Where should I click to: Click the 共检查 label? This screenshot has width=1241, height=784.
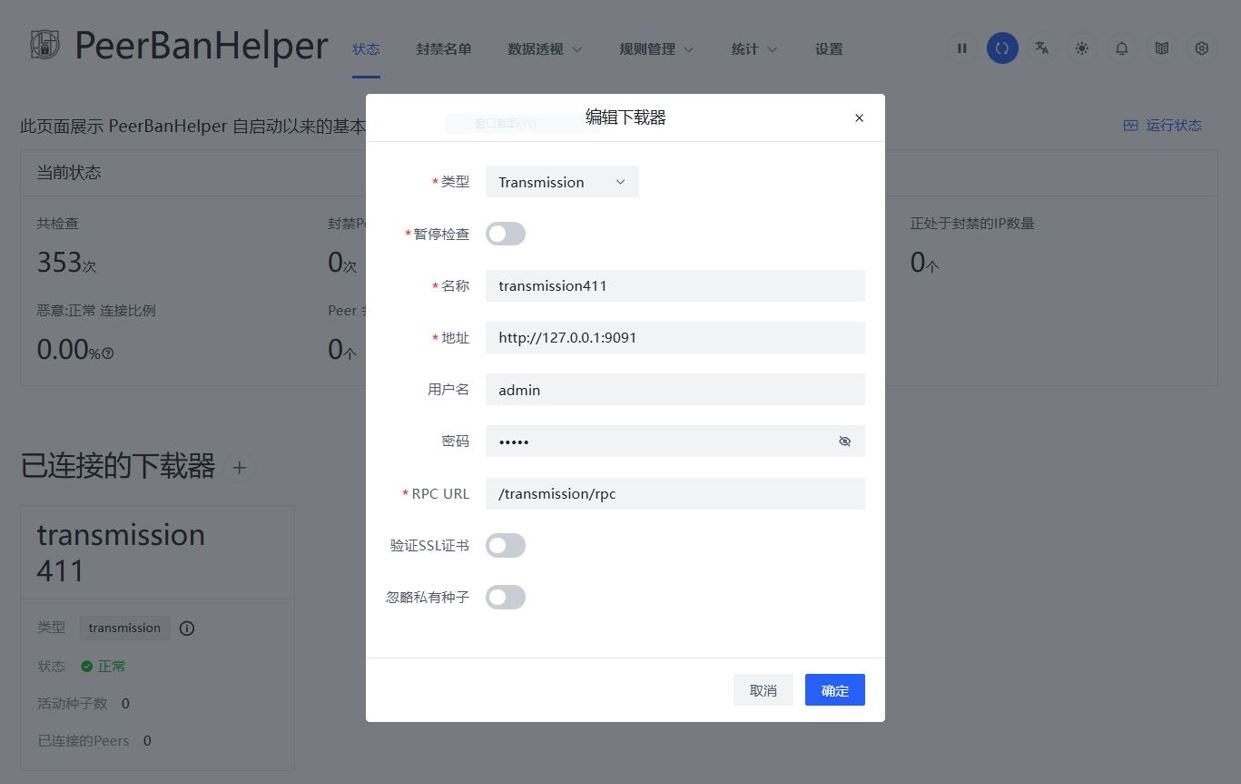pyautogui.click(x=58, y=223)
